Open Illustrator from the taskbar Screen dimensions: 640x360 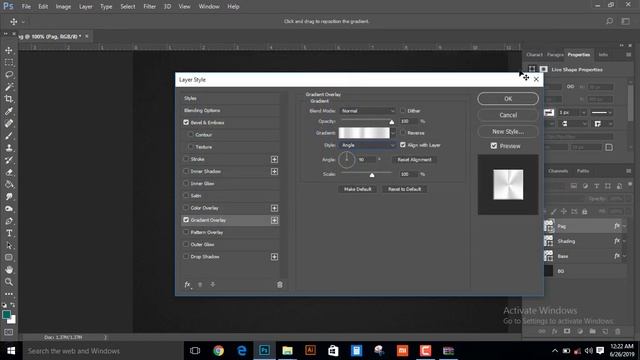310,351
